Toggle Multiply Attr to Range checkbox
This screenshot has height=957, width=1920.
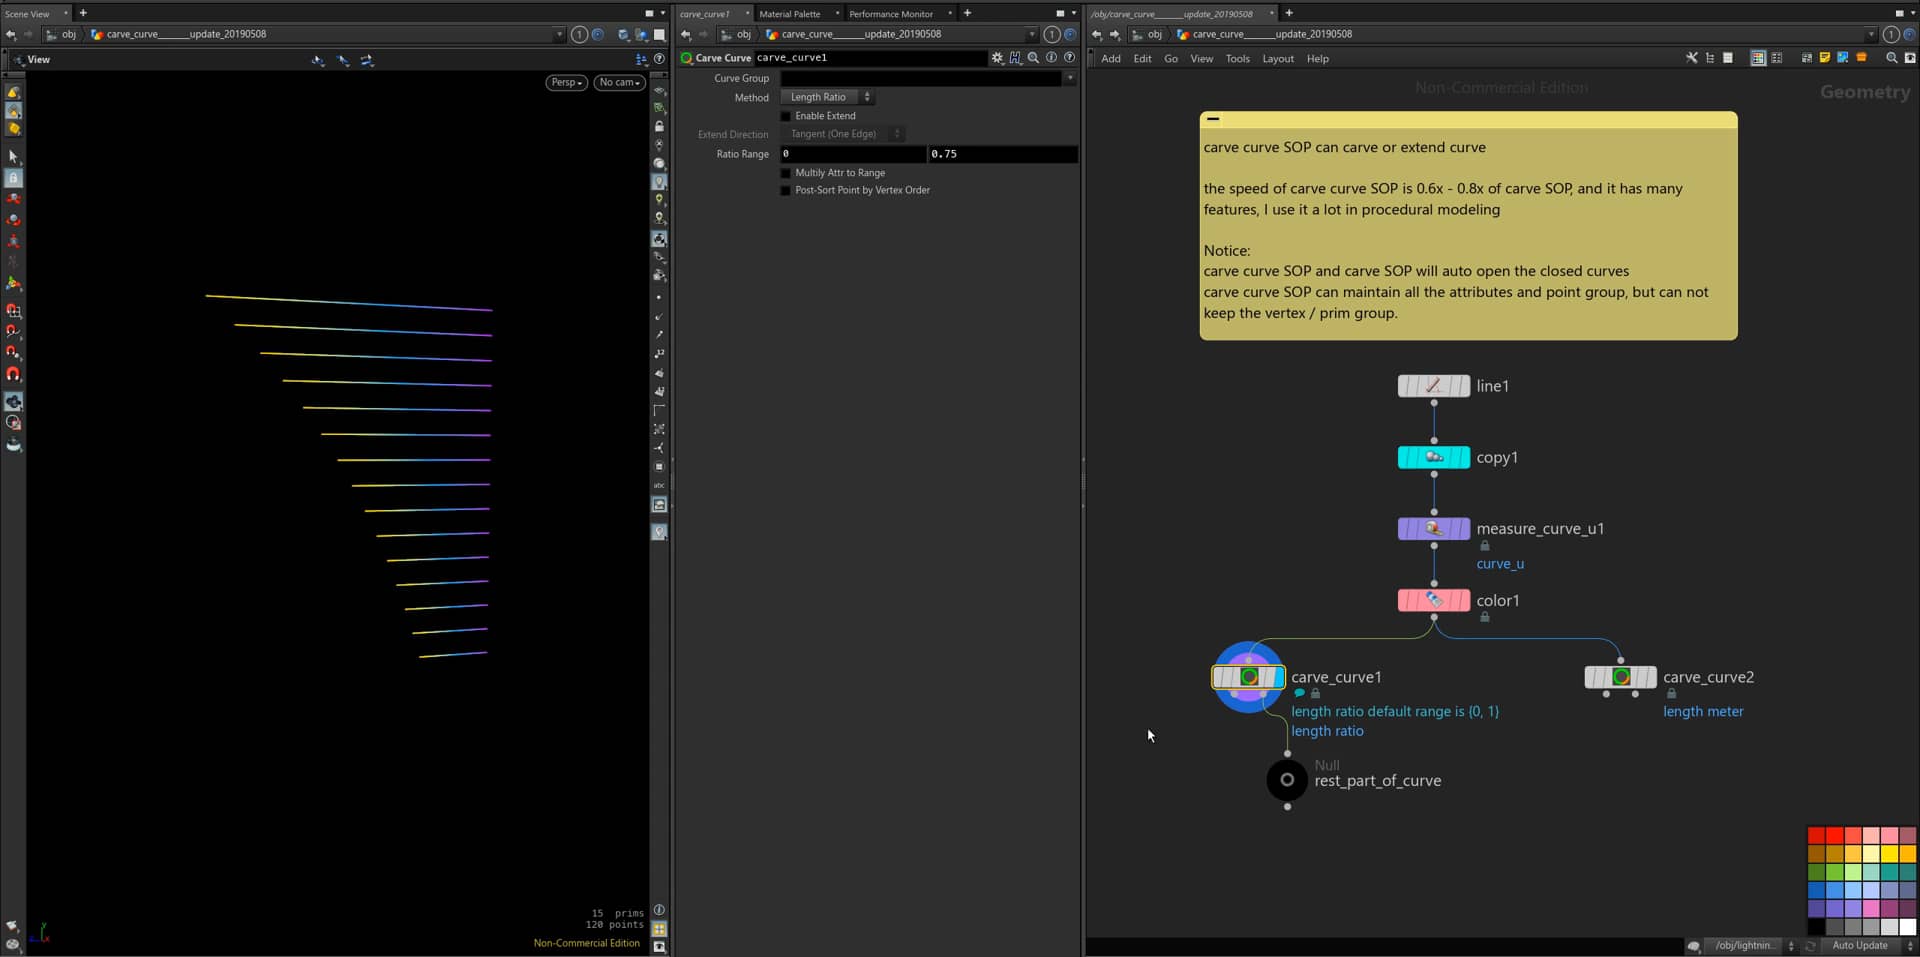click(x=786, y=173)
